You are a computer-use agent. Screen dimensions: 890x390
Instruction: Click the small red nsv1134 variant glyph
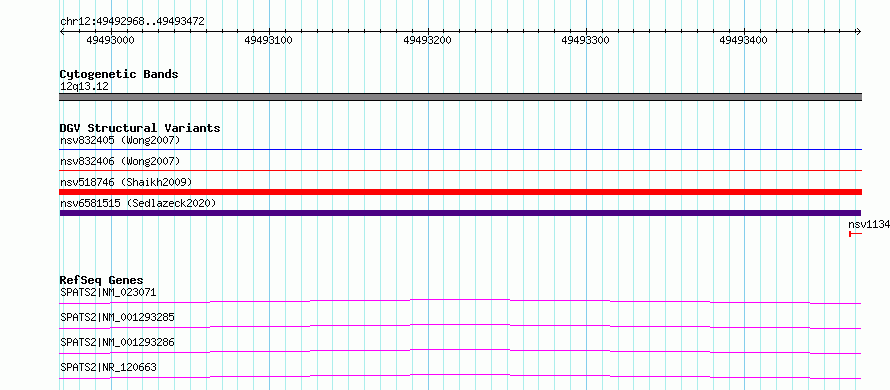(855, 234)
